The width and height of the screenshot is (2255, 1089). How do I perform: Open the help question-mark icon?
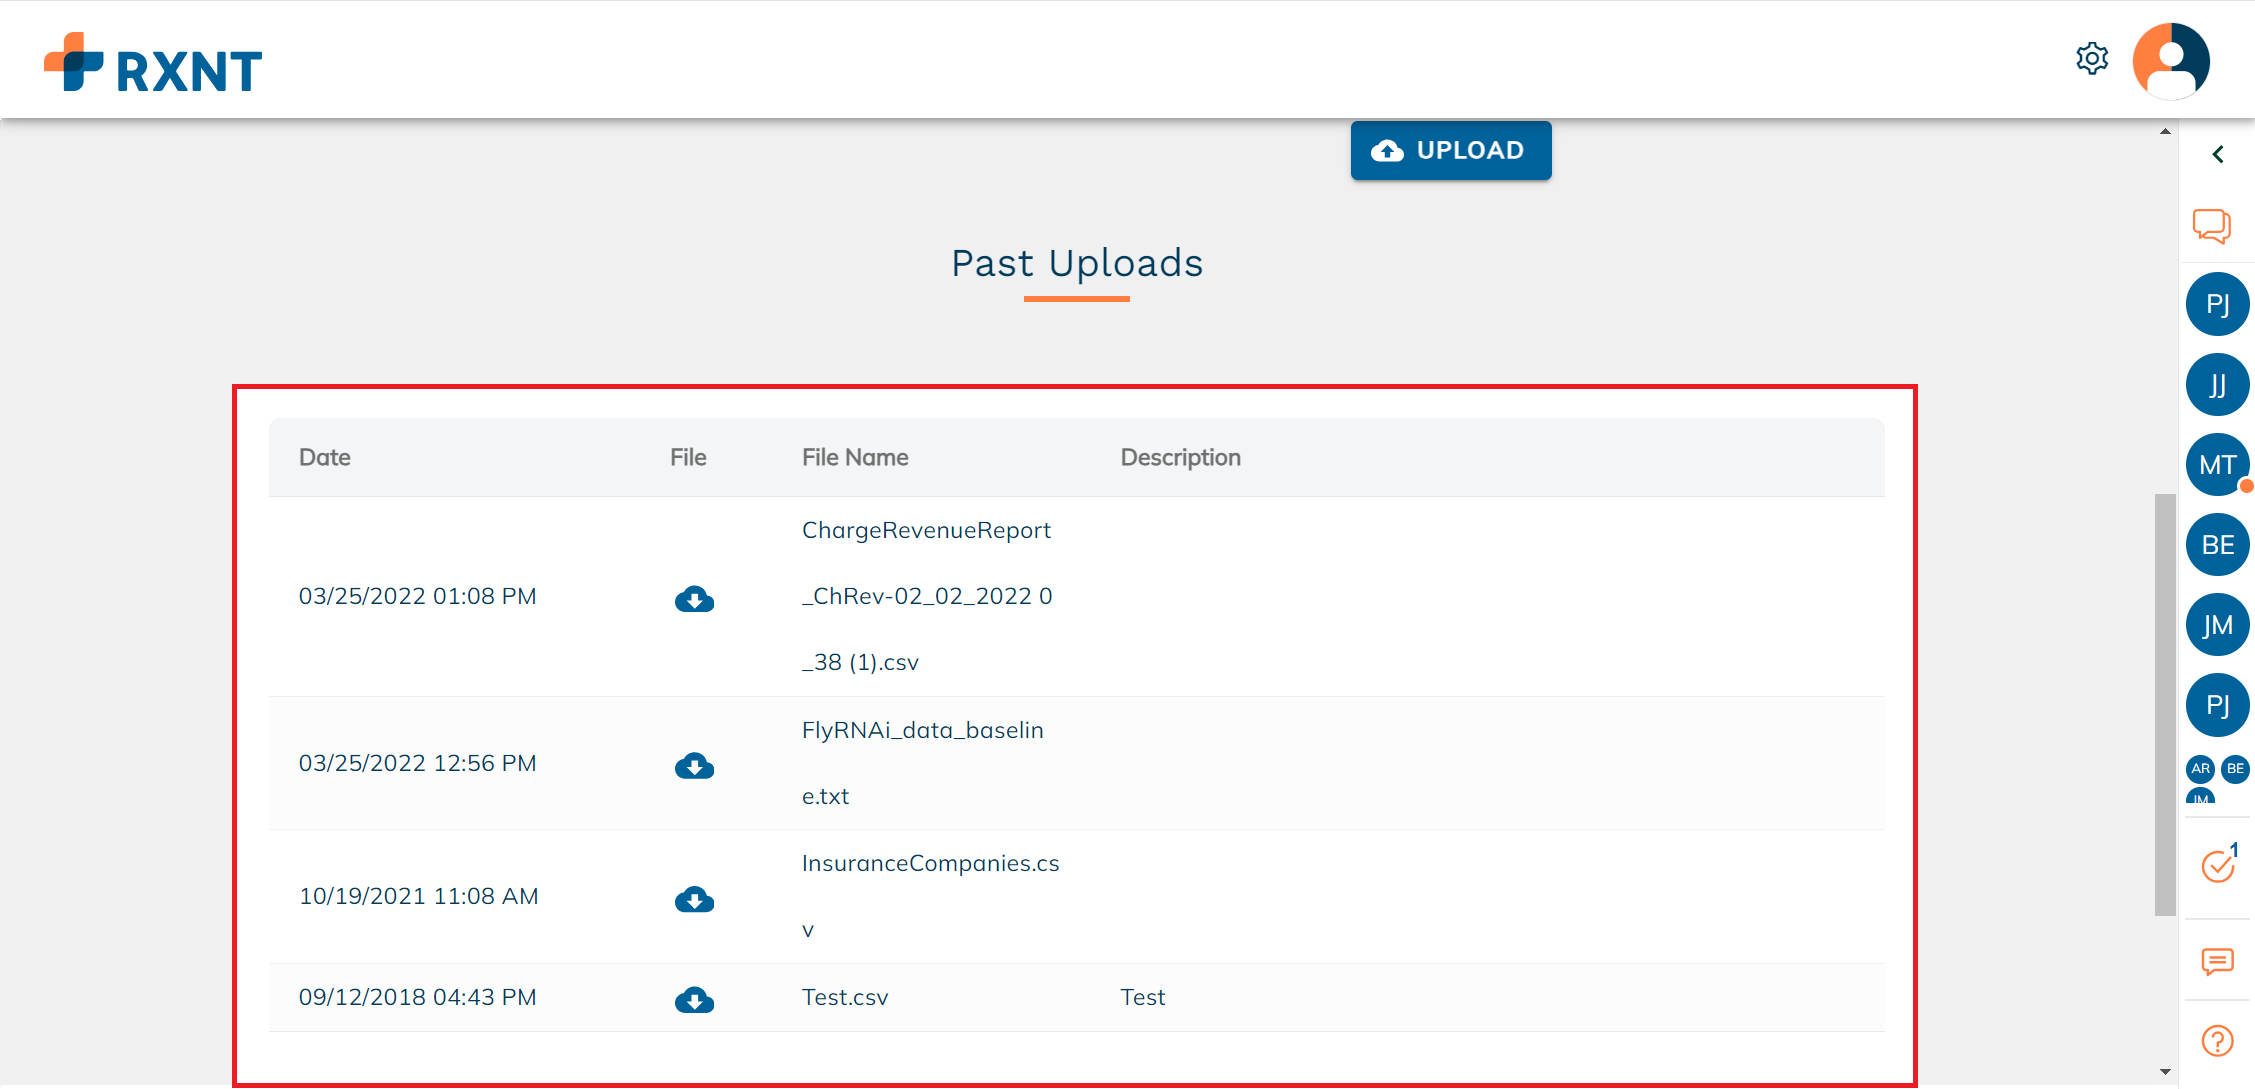pos(2217,1040)
